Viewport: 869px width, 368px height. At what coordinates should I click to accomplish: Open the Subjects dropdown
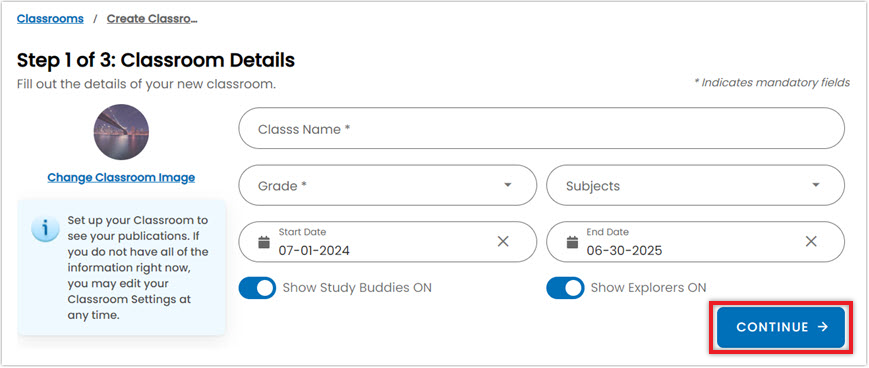click(696, 186)
